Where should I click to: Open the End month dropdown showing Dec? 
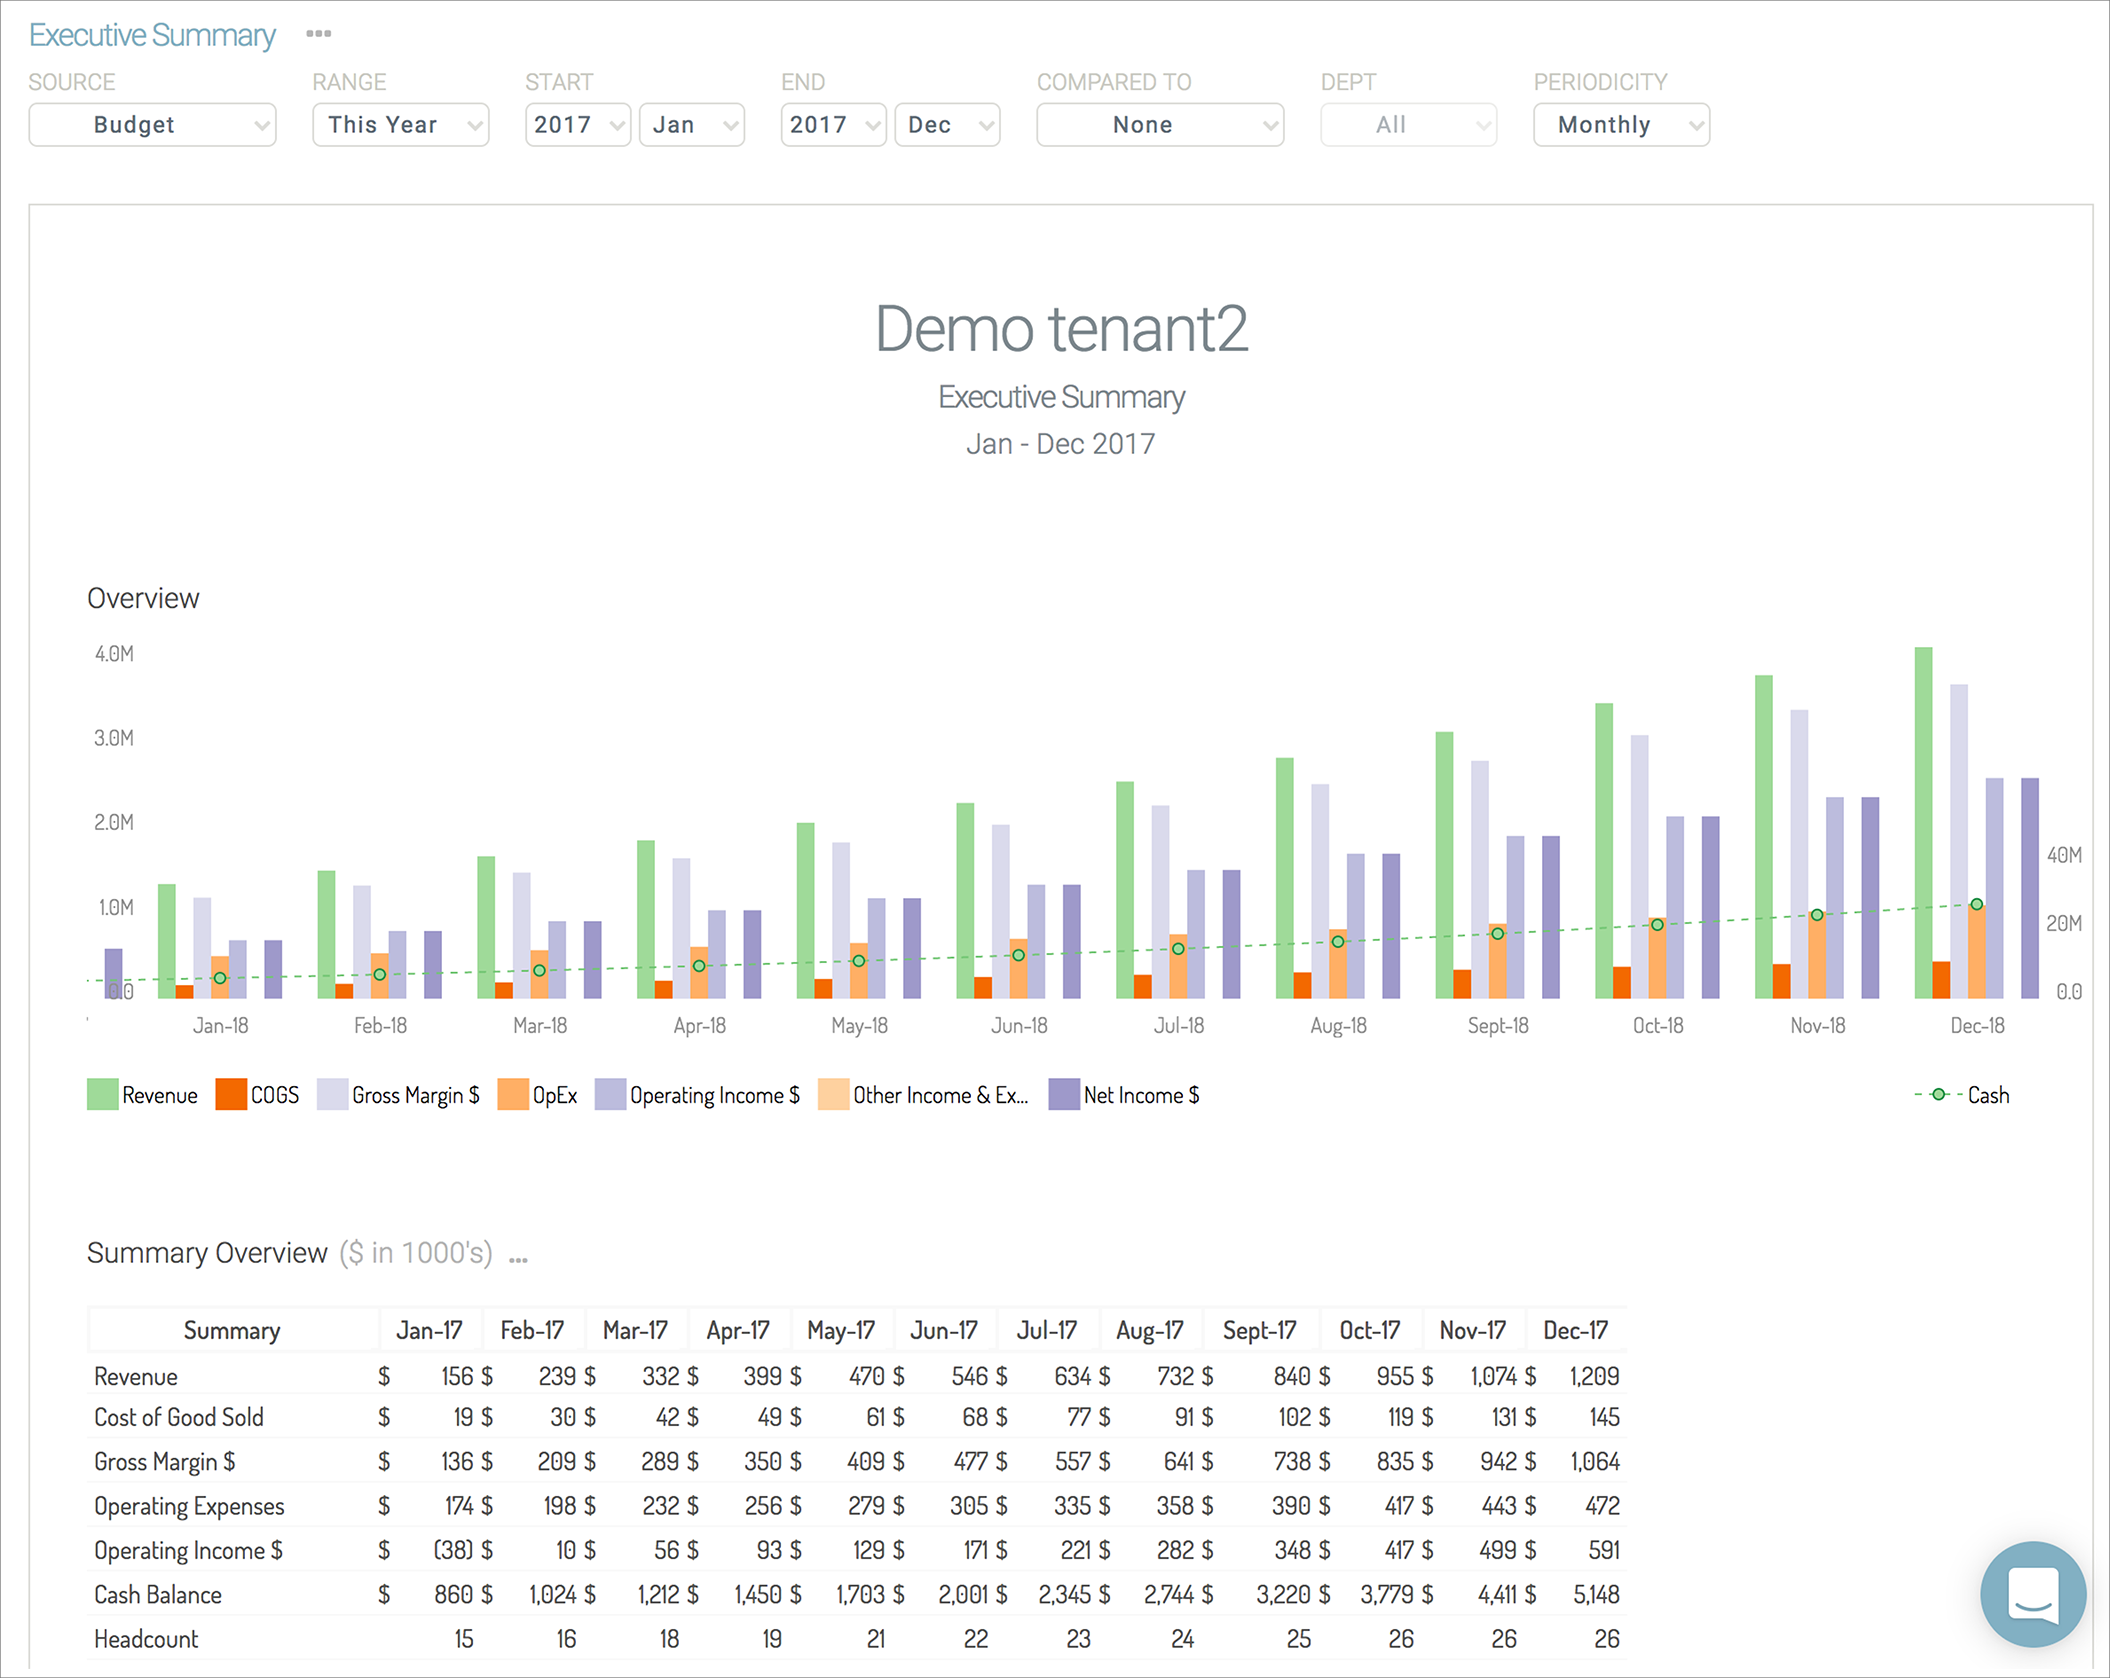point(947,125)
